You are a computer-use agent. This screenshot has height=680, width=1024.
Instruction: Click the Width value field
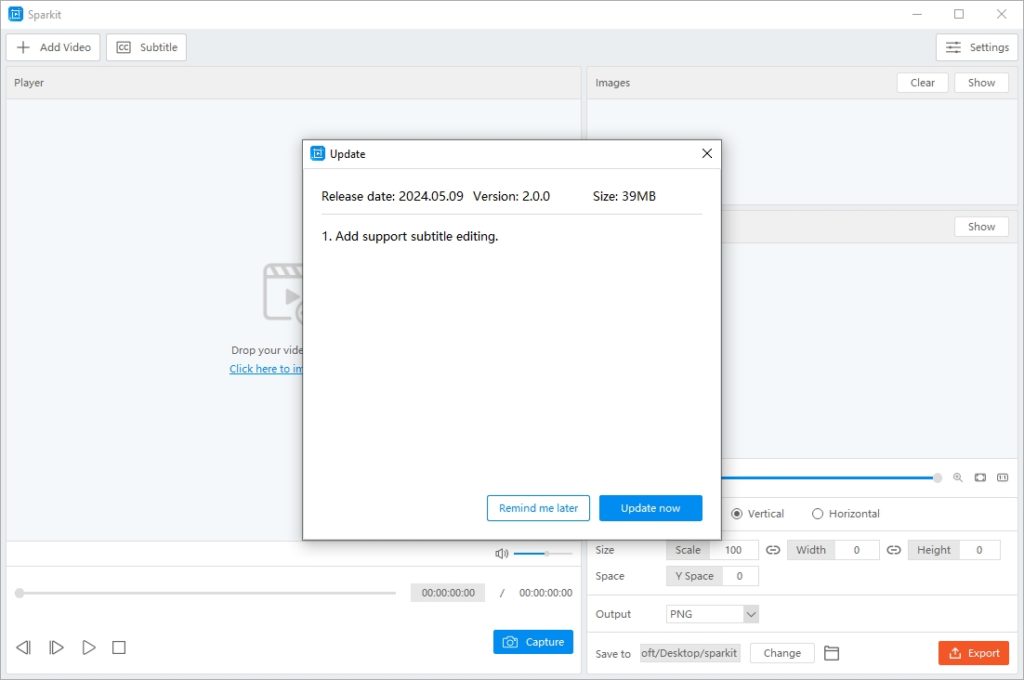click(x=857, y=550)
